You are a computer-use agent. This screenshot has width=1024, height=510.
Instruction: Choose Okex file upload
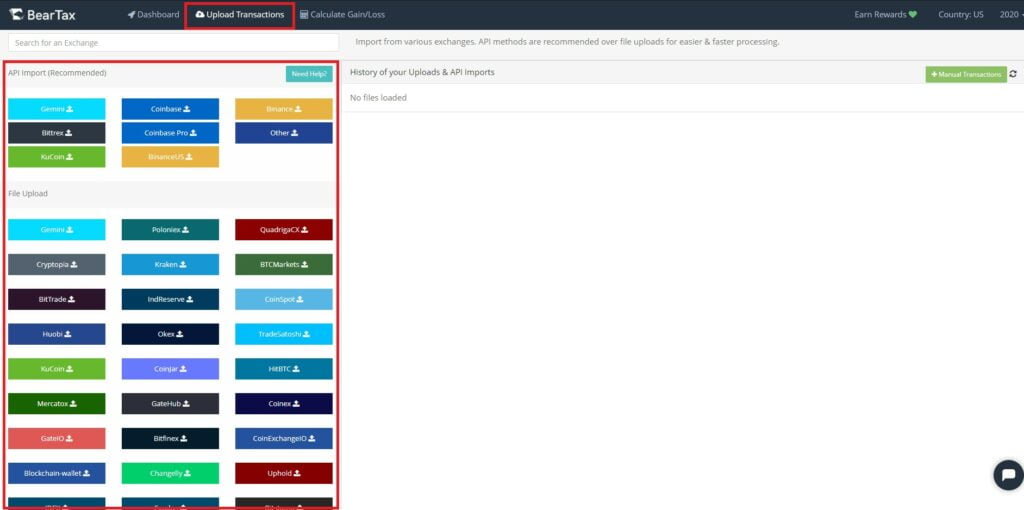(x=170, y=334)
